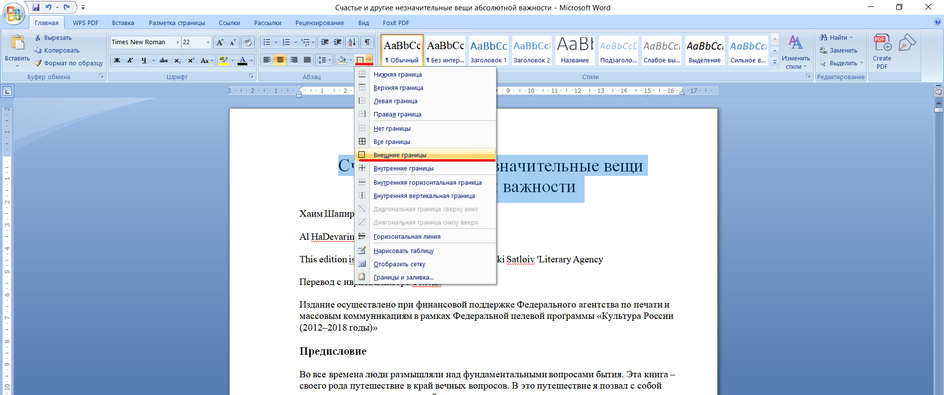944x395 pixels.
Task: Choose Верхняя граница from the borders menu
Action: click(425, 88)
